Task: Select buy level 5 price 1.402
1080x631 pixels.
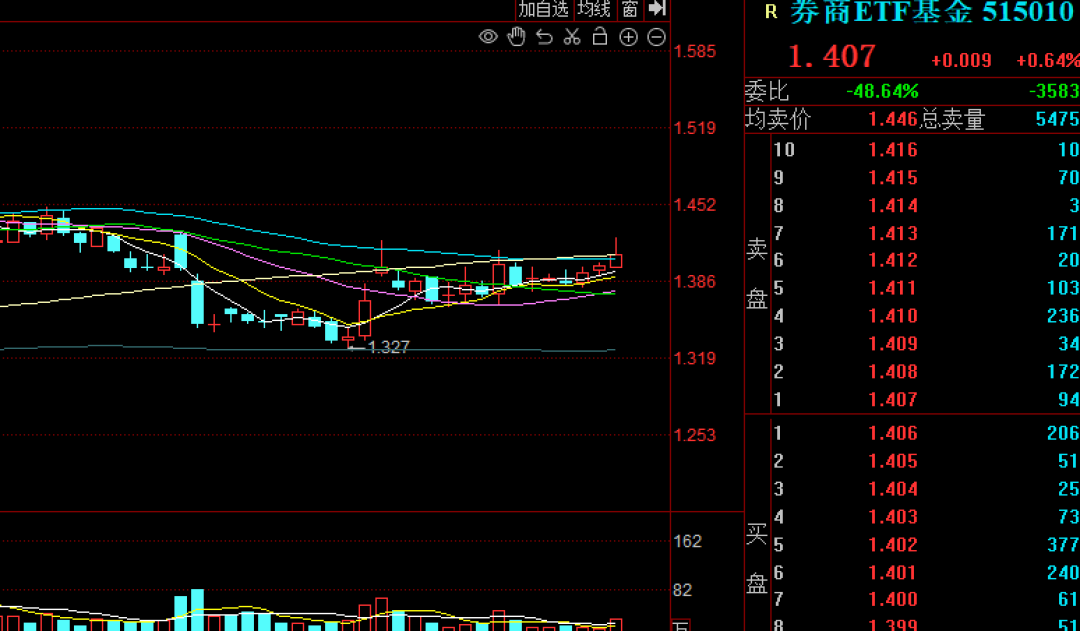Action: click(x=893, y=545)
